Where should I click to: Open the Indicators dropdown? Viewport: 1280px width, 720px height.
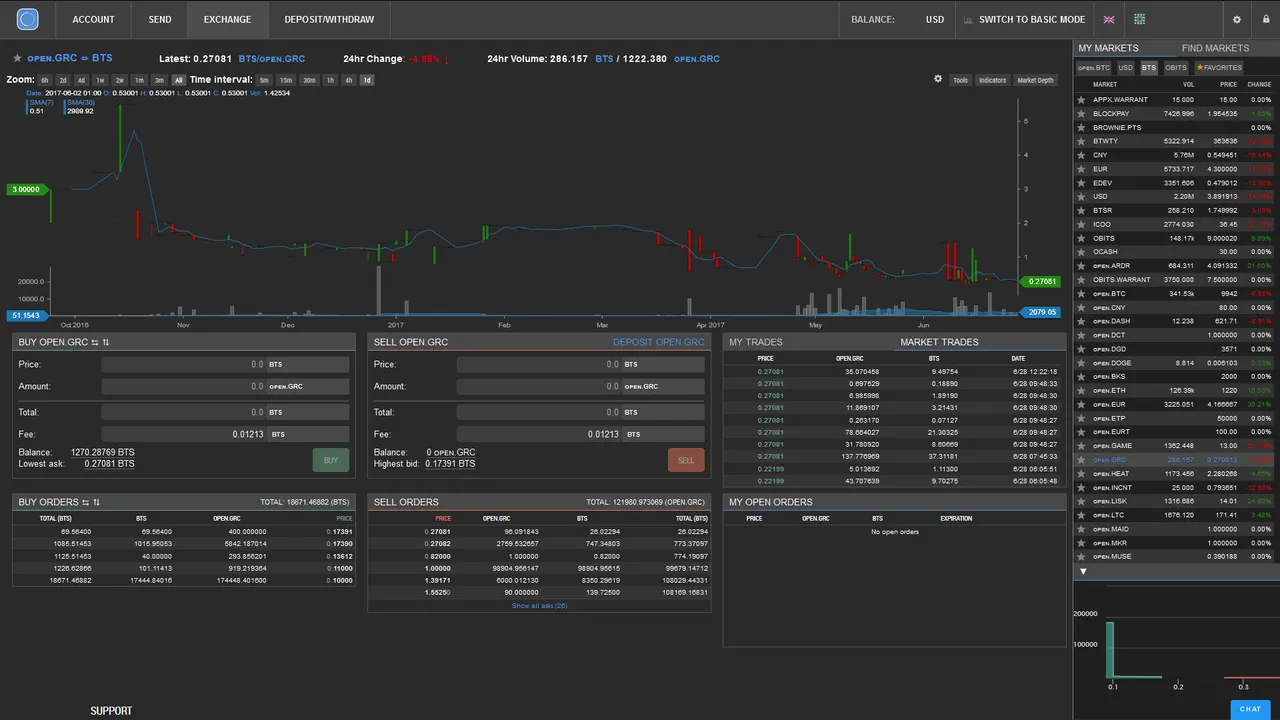992,80
